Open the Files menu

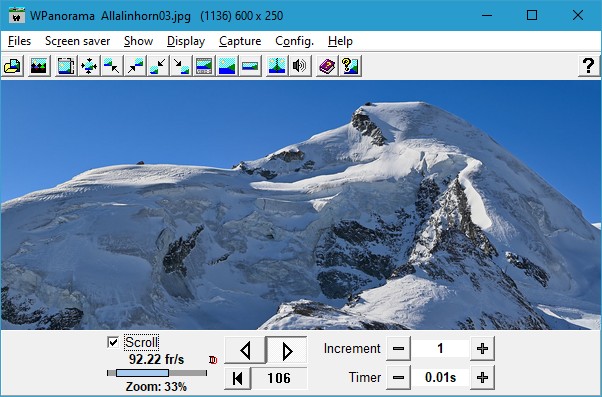click(19, 41)
